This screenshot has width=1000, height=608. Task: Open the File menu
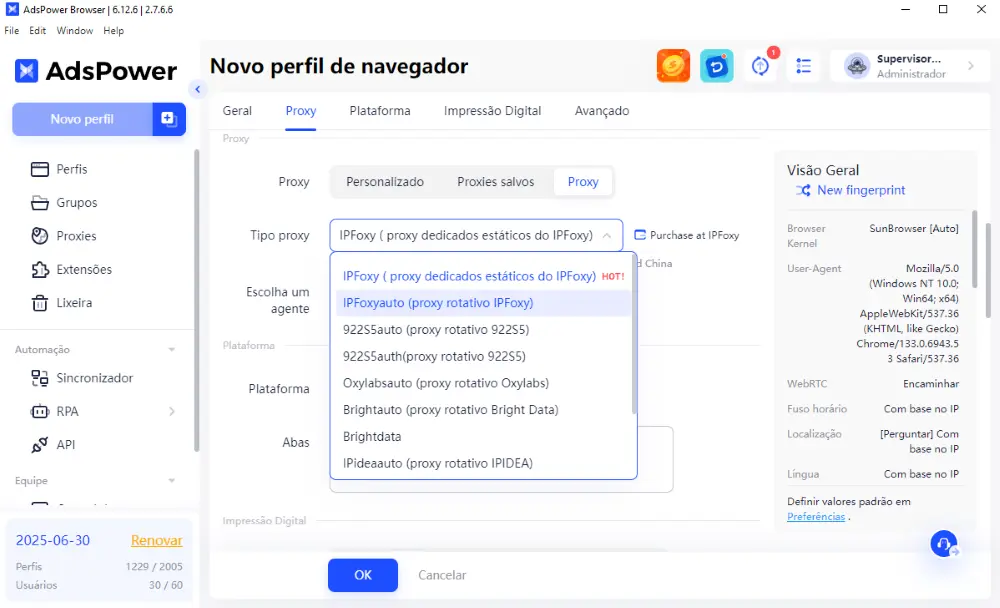tap(11, 31)
